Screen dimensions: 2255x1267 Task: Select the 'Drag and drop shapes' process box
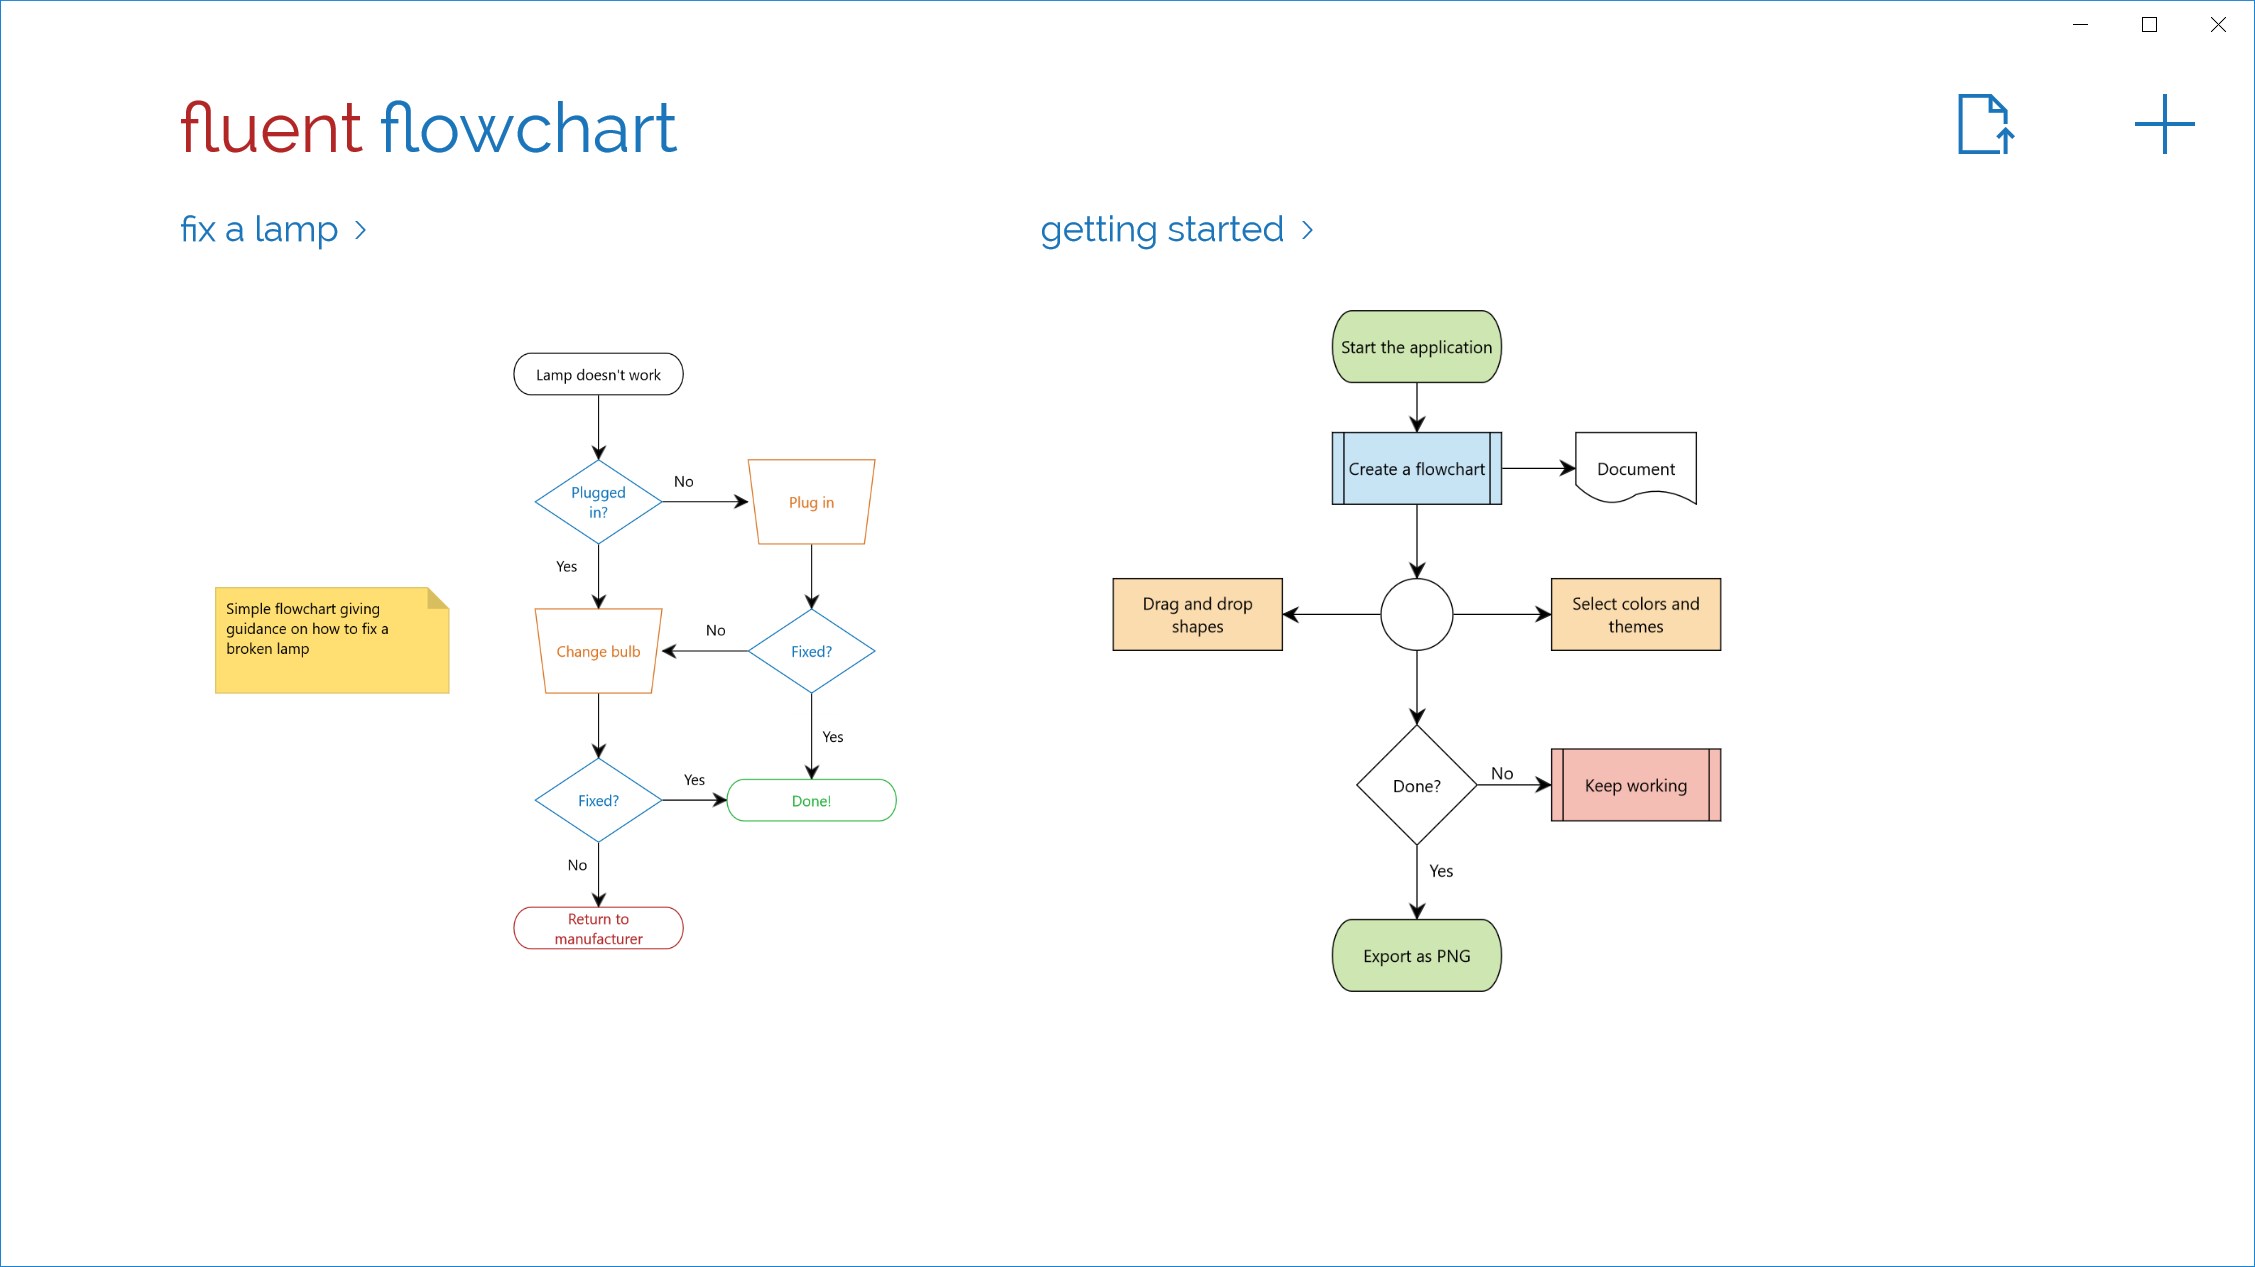click(x=1197, y=613)
